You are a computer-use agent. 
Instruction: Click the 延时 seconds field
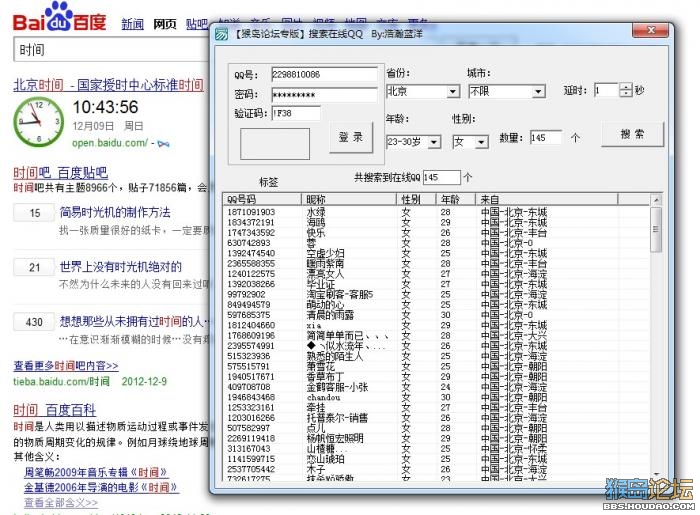(606, 91)
